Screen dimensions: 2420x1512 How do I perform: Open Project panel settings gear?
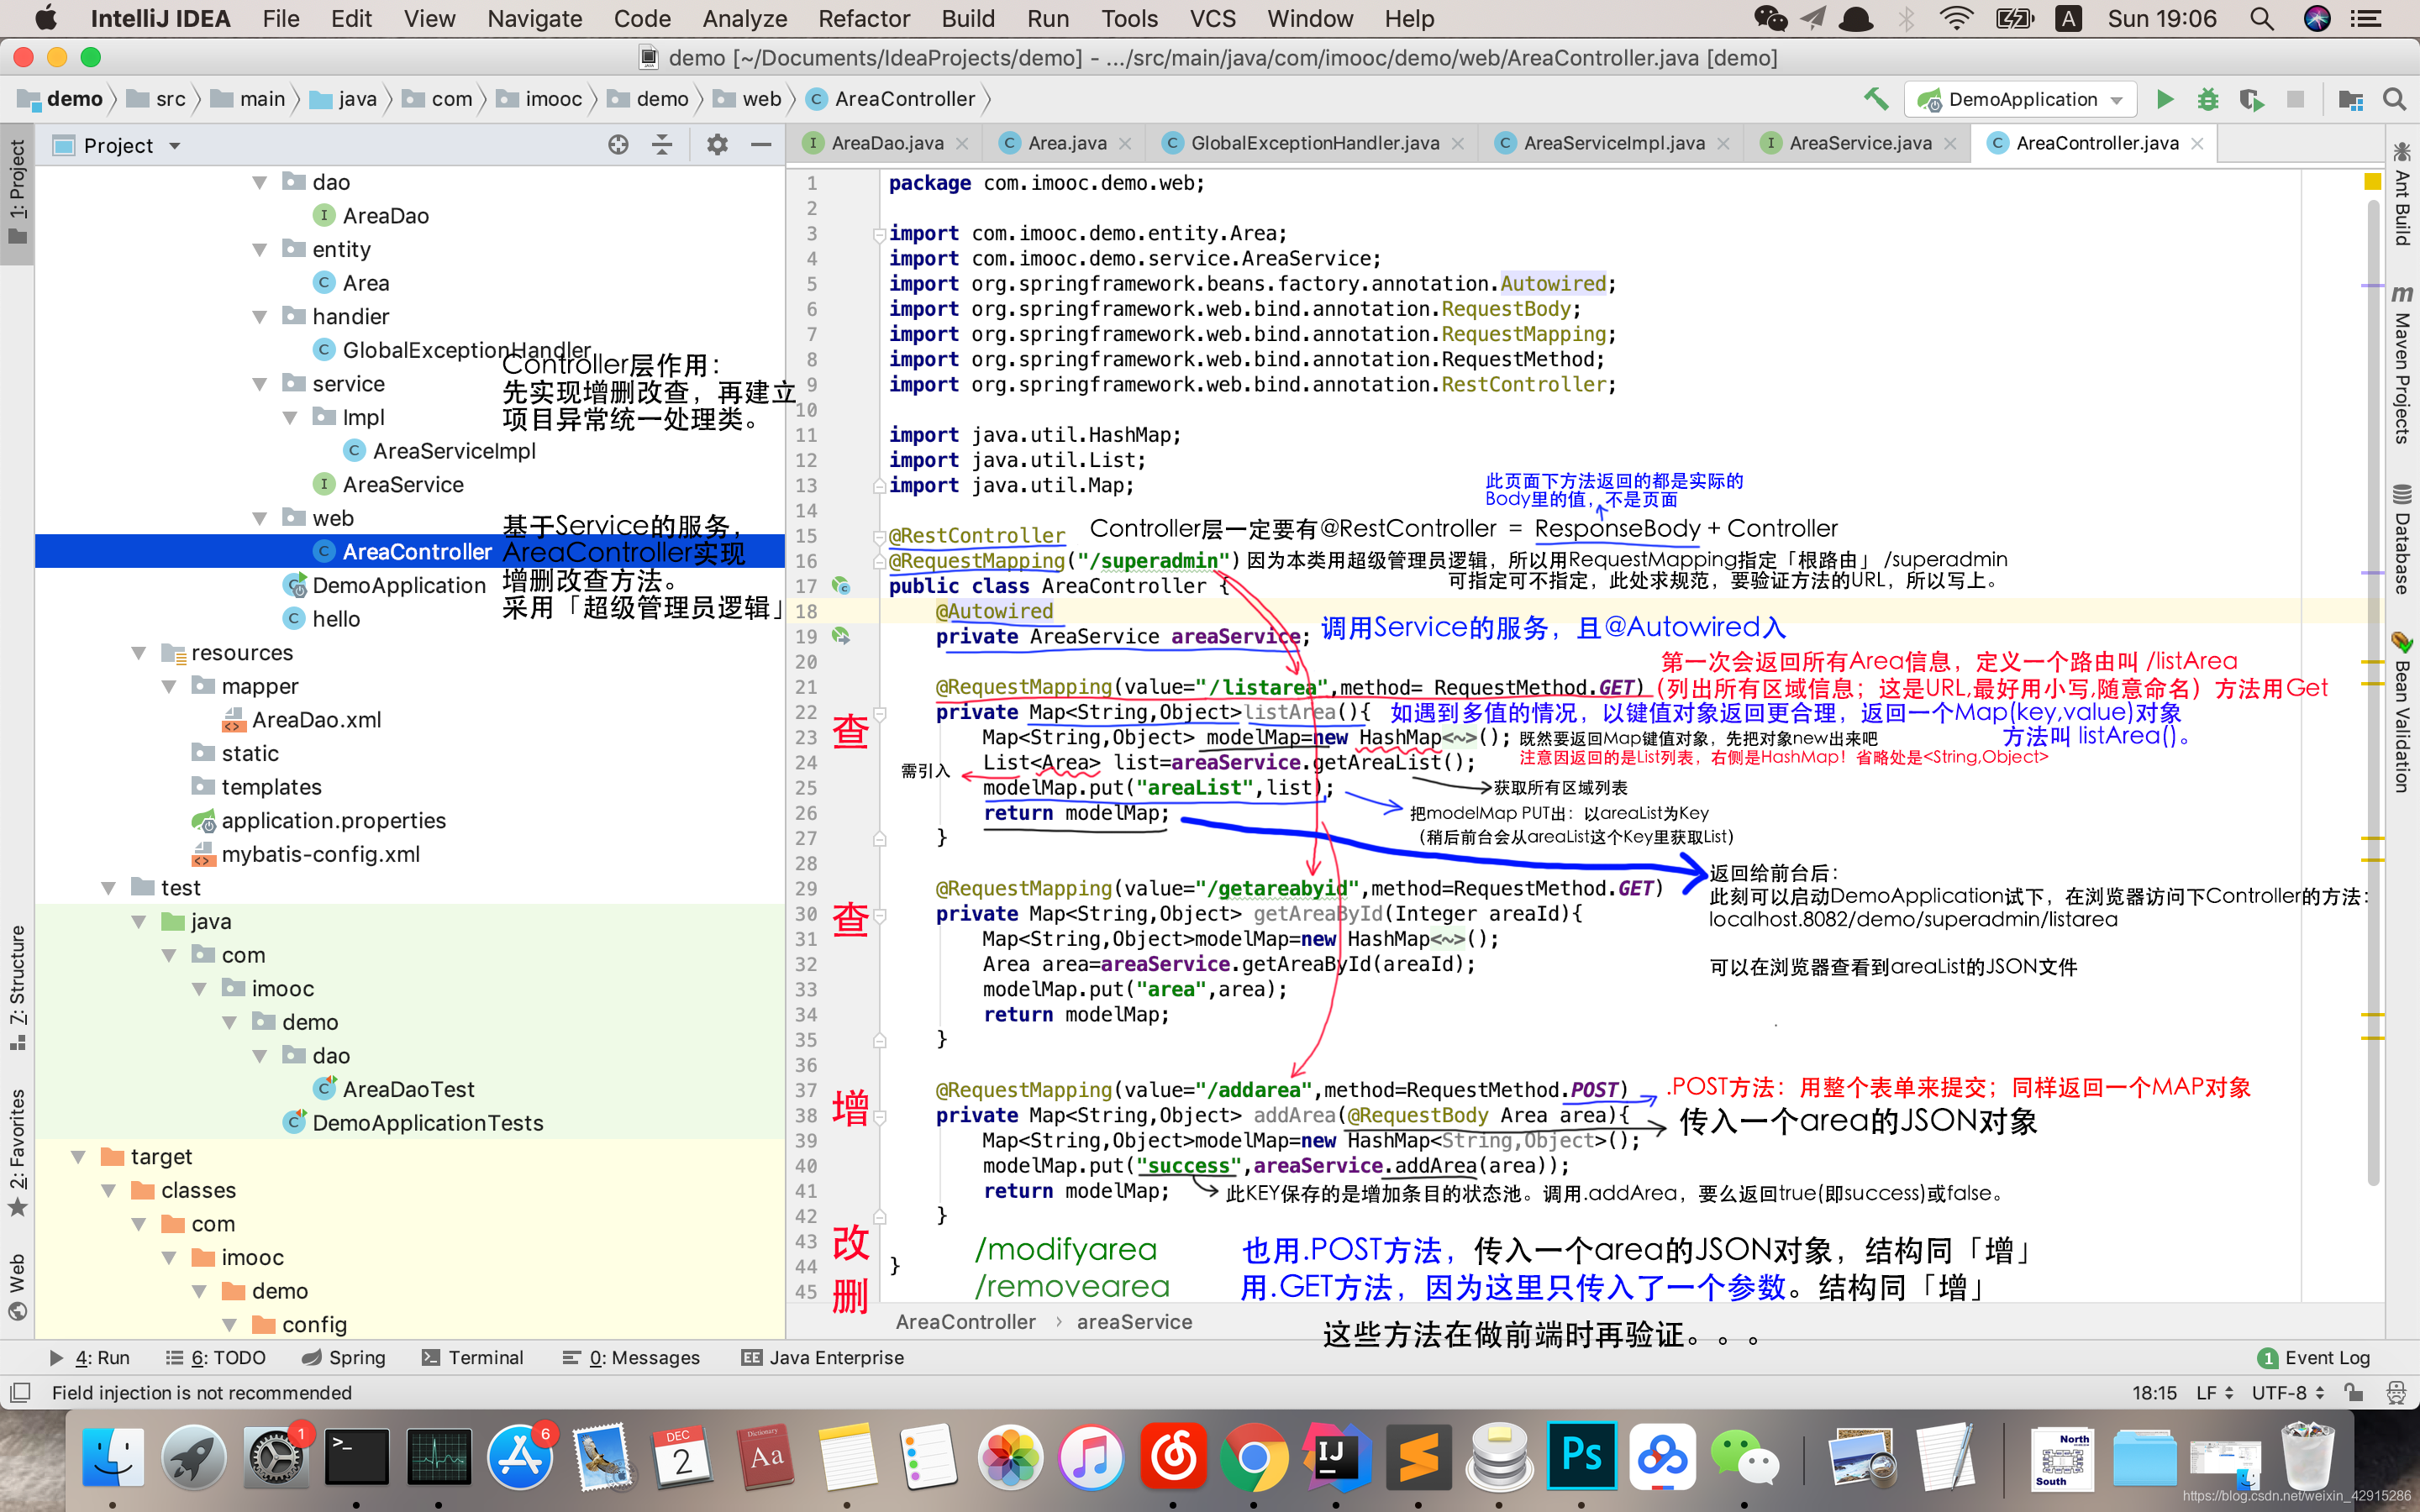[717, 145]
